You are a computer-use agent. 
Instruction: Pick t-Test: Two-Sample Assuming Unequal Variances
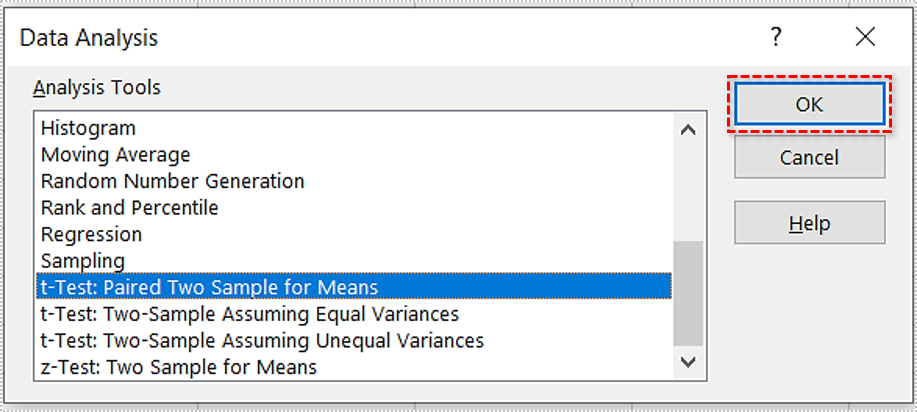coord(262,341)
